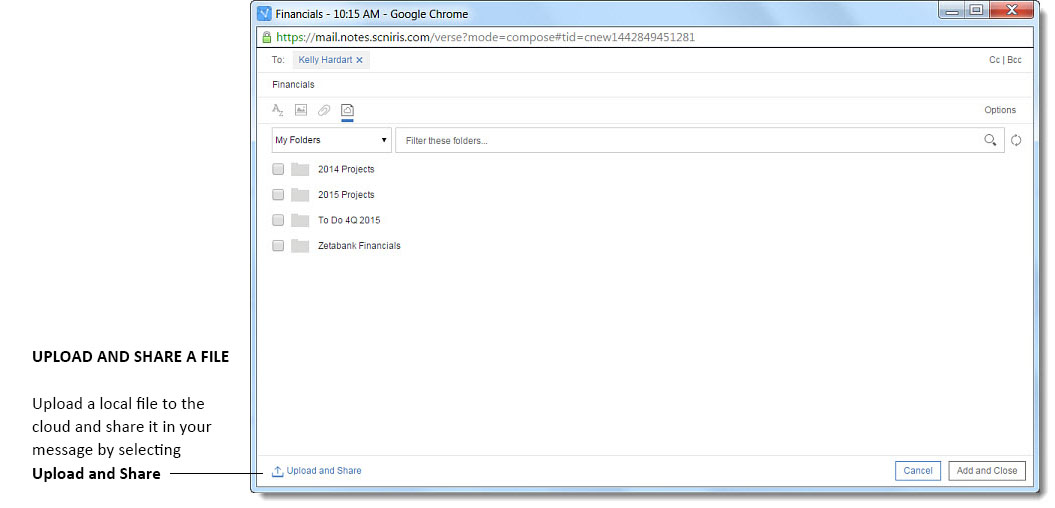Close the Chrome window
Screen dimensions: 1055x508
(x=1011, y=10)
